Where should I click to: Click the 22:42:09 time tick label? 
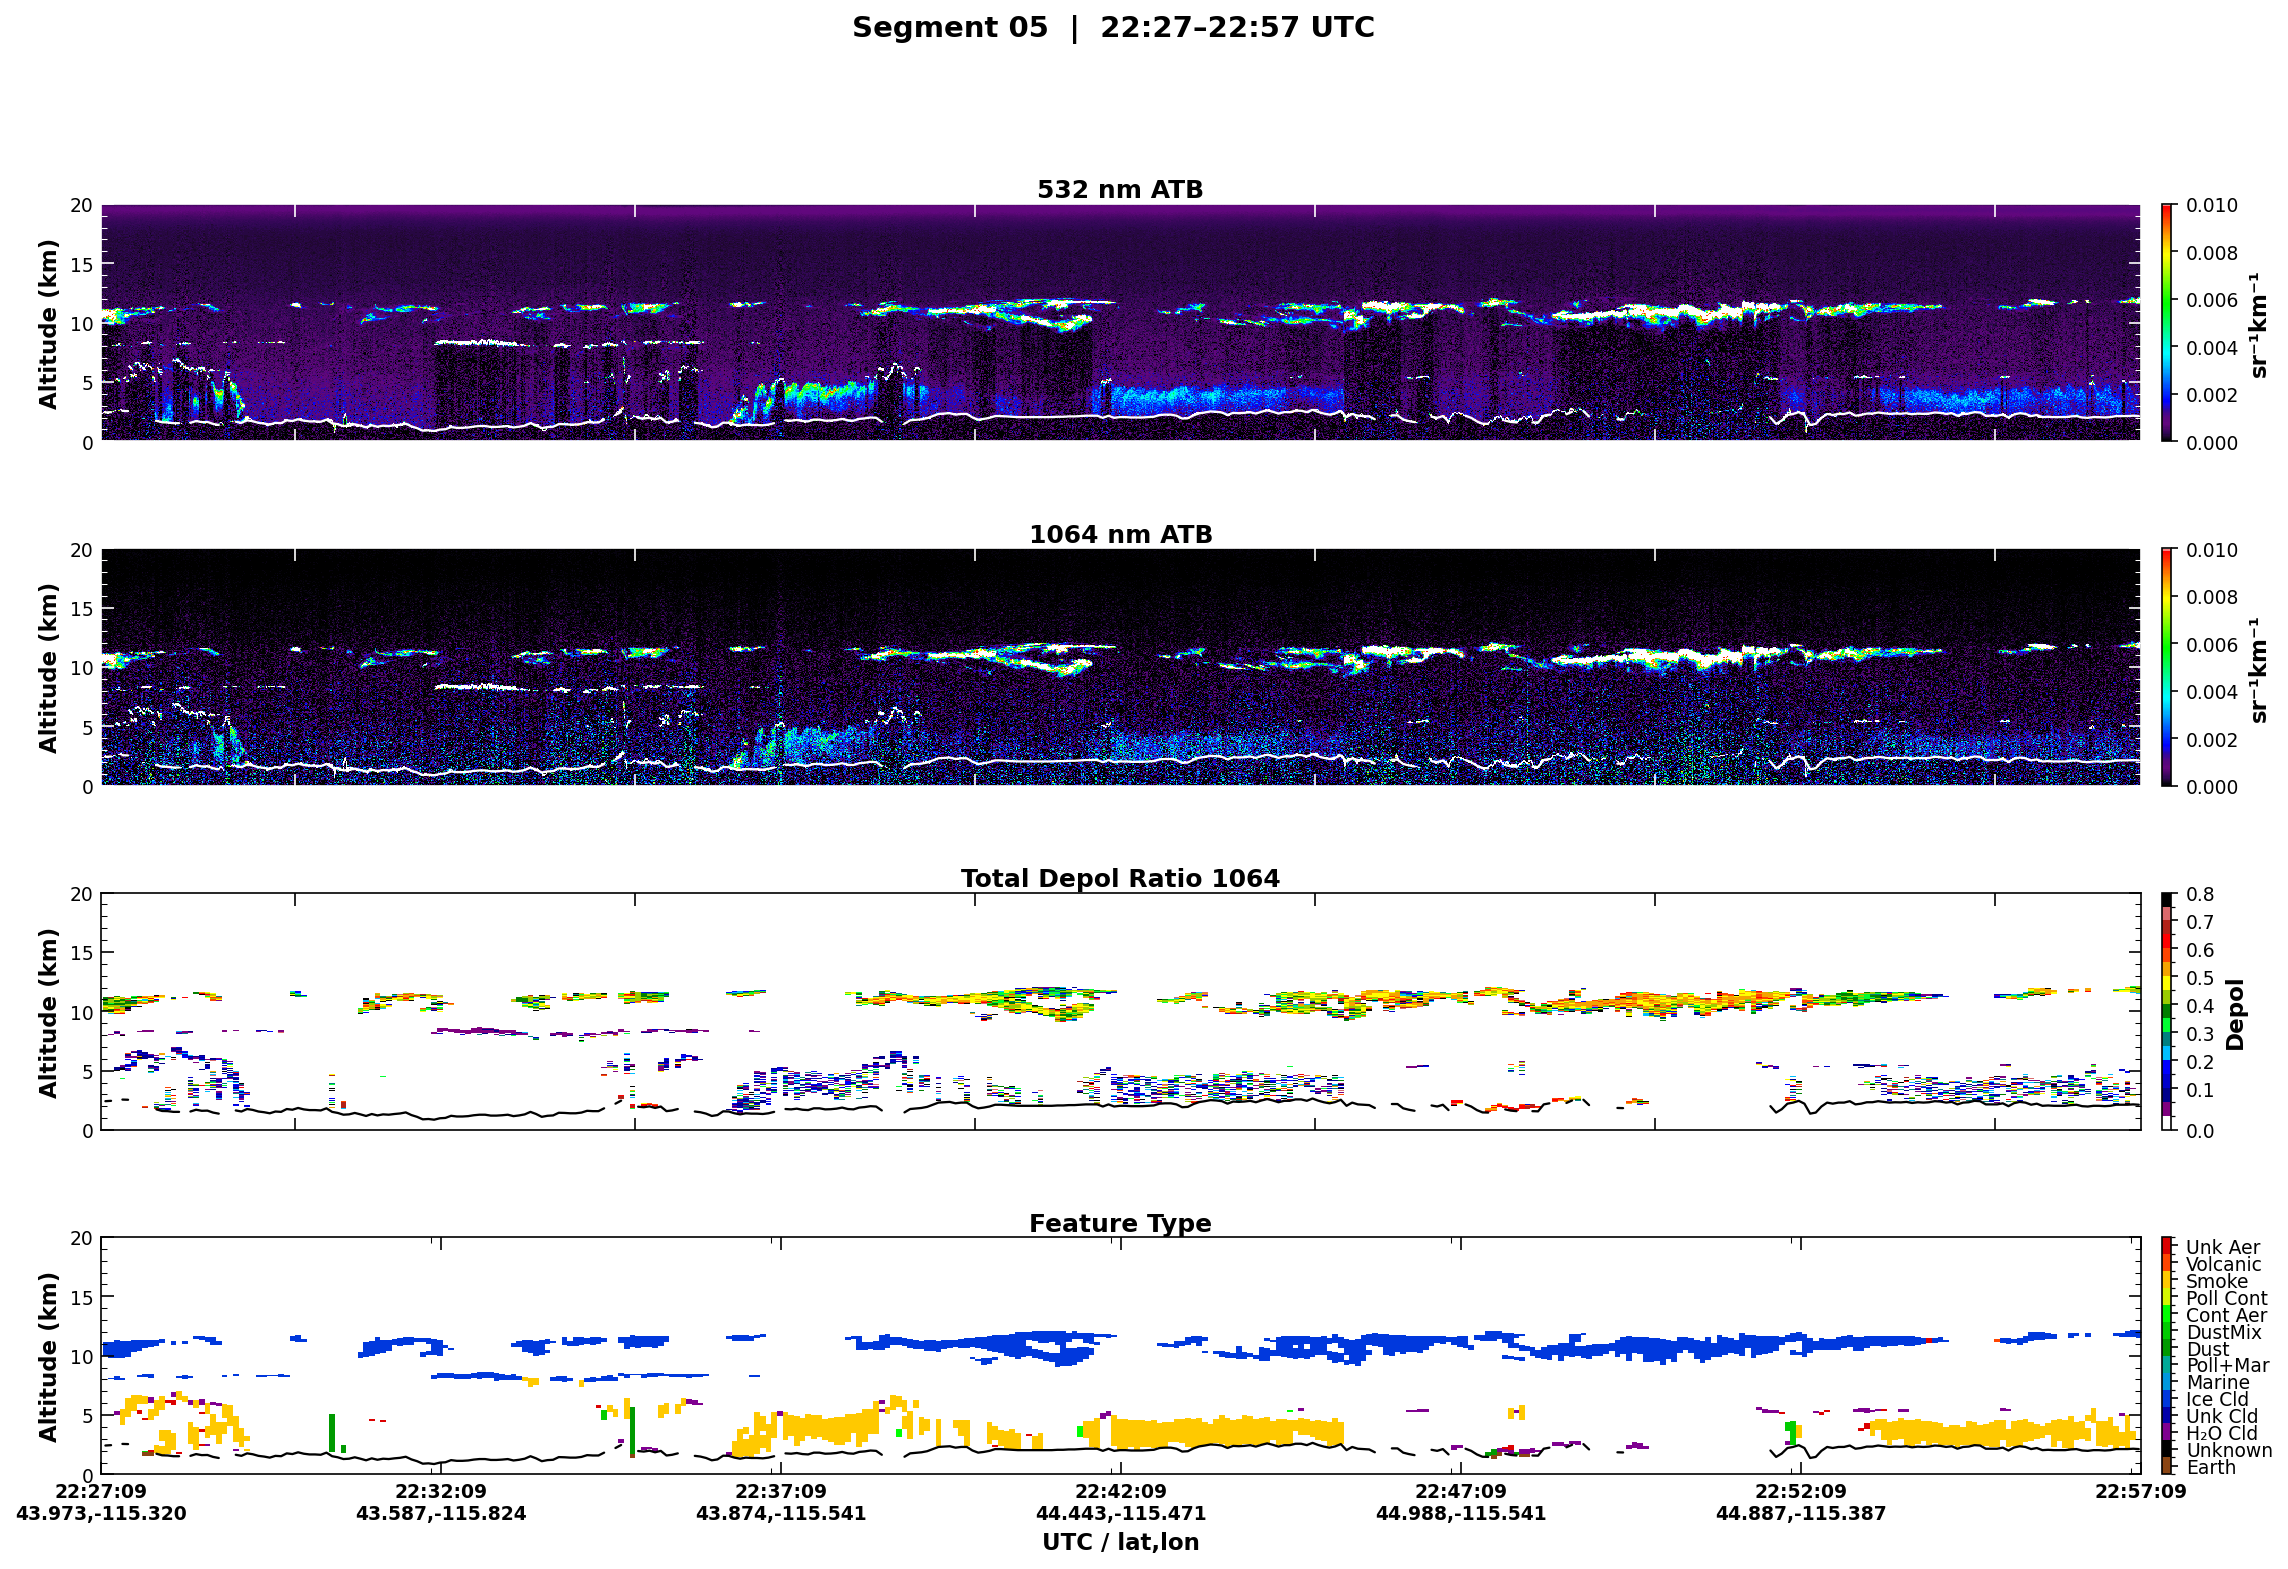pyautogui.click(x=1121, y=1492)
